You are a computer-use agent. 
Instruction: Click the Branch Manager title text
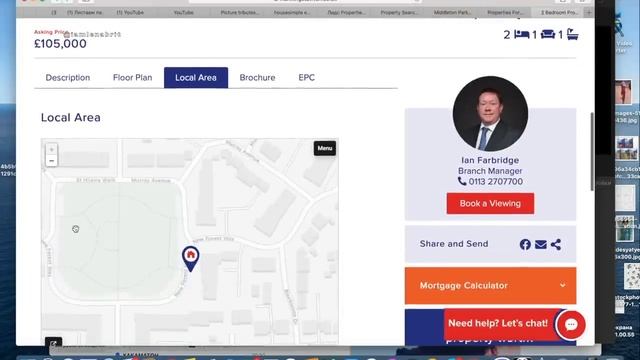point(490,171)
